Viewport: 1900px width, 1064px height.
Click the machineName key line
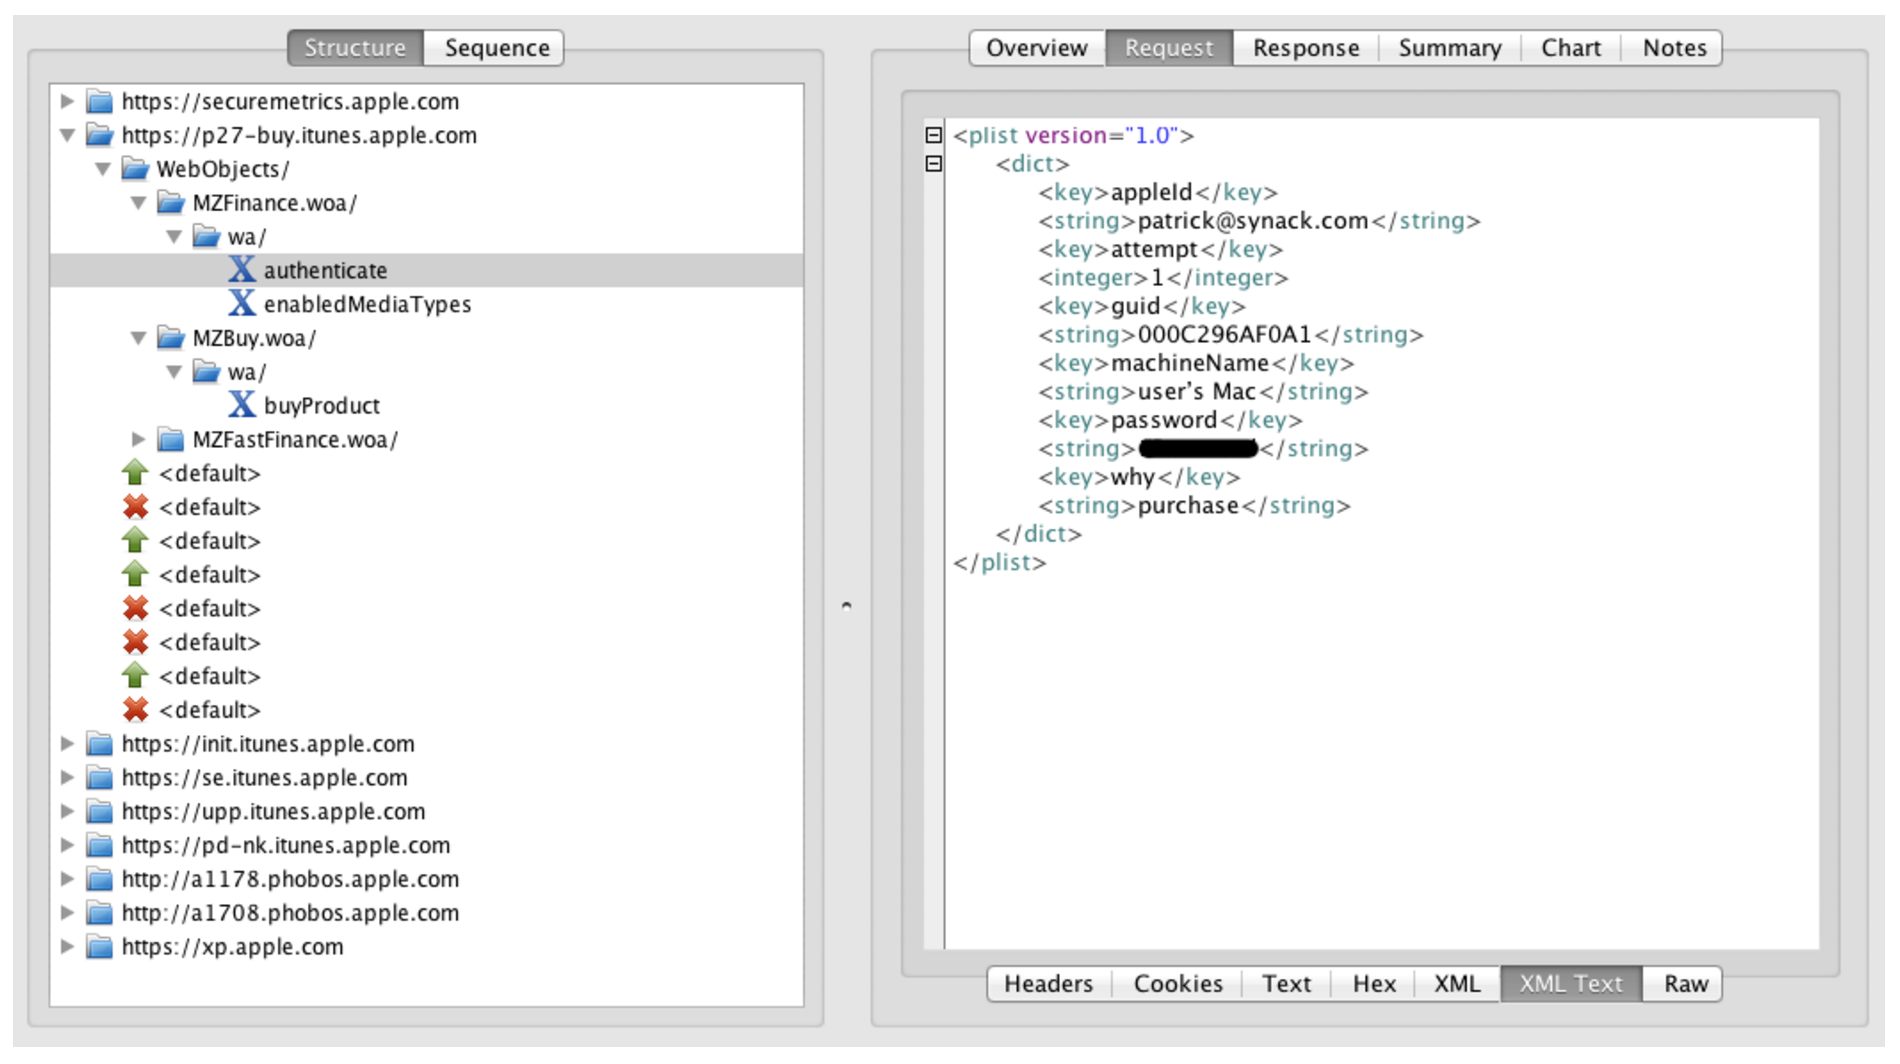[x=1196, y=363]
